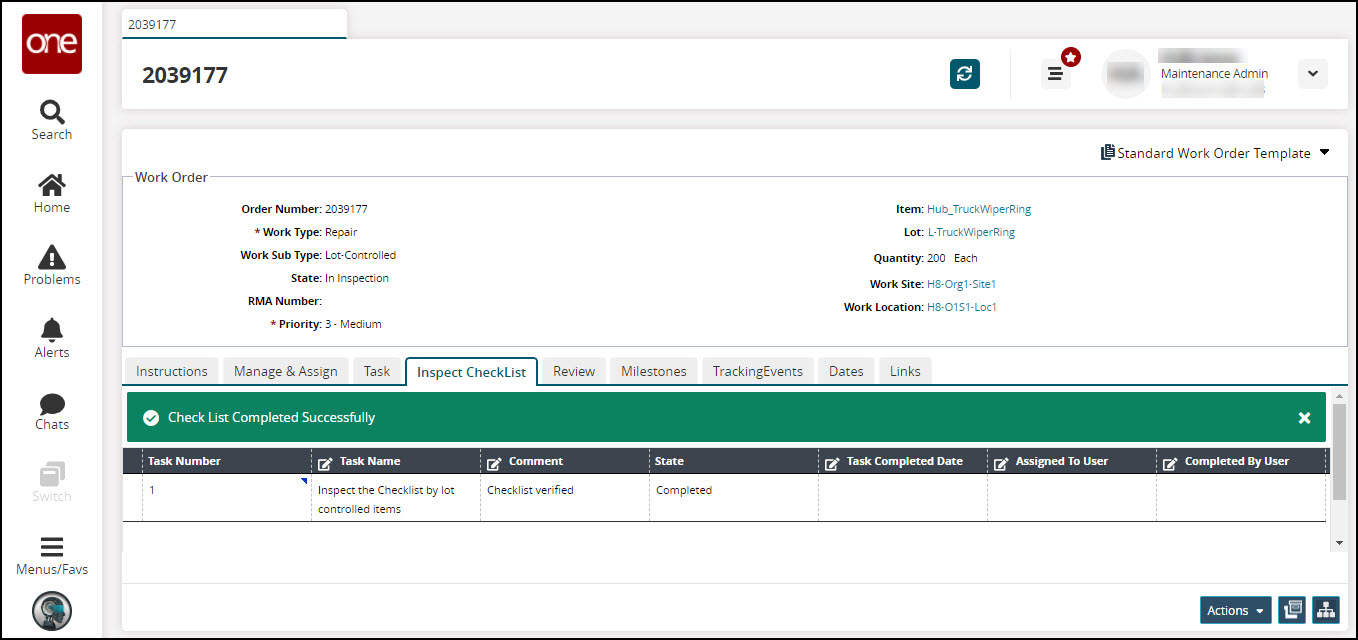The height and width of the screenshot is (640, 1358).
Task: Click the checklist table scroll-down arrow
Action: pos(1339,542)
